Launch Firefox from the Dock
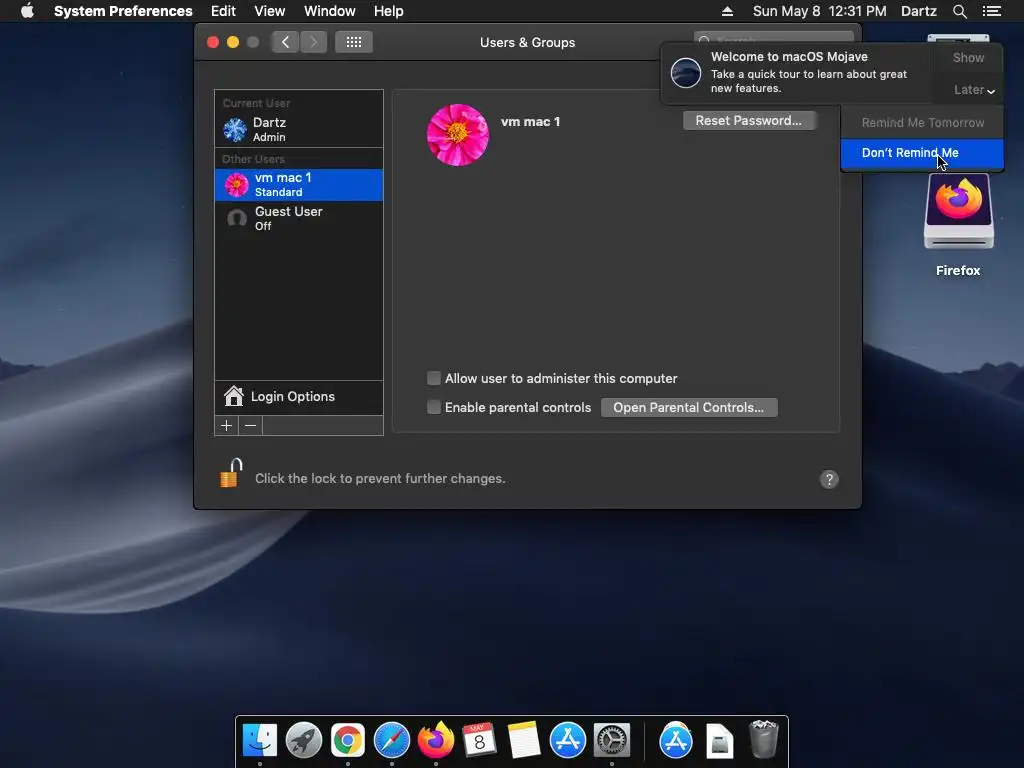The height and width of the screenshot is (768, 1024). (x=436, y=740)
